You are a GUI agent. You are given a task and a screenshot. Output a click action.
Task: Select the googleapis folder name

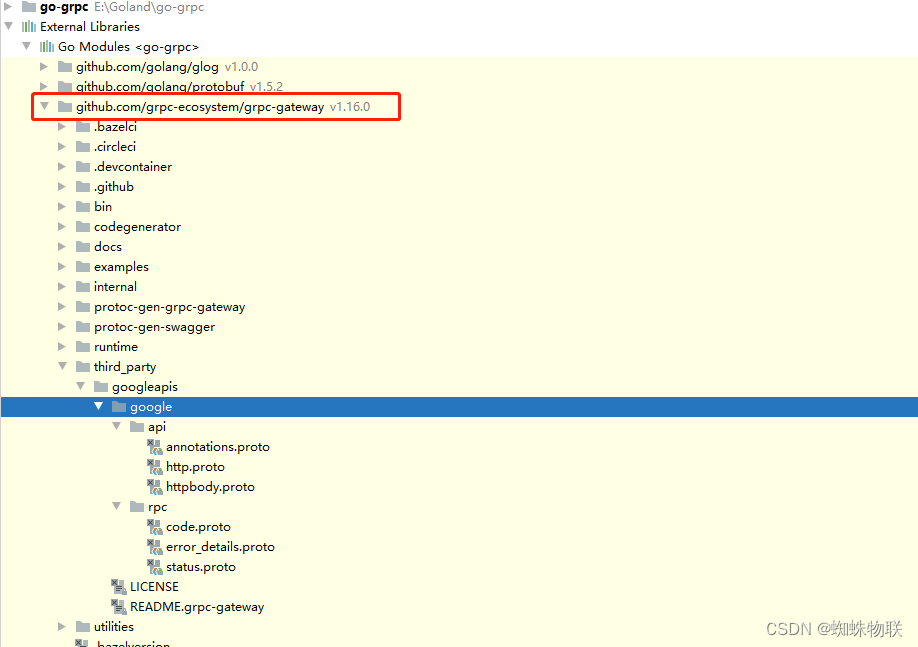pyautogui.click(x=145, y=387)
